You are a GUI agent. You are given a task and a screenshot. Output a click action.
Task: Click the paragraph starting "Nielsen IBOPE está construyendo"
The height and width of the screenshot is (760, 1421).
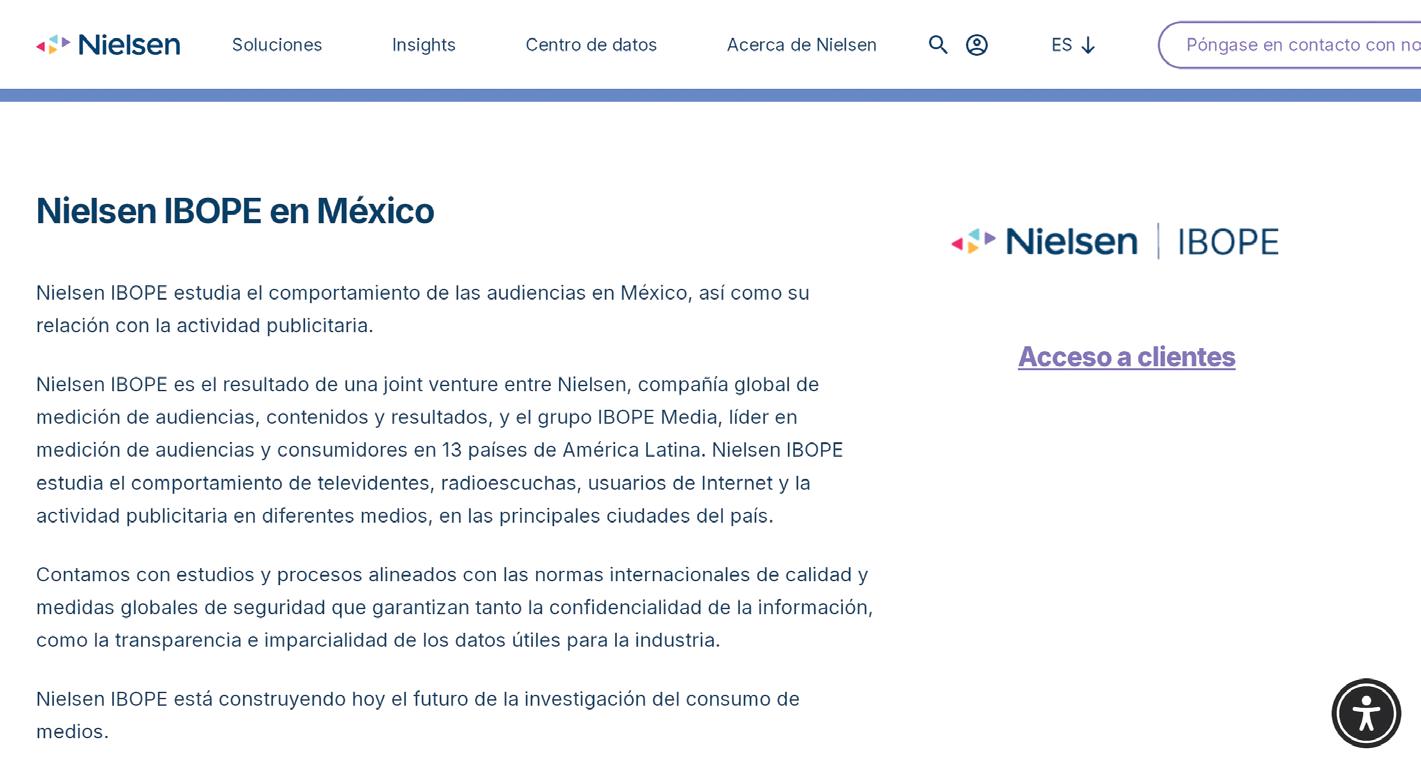click(418, 715)
